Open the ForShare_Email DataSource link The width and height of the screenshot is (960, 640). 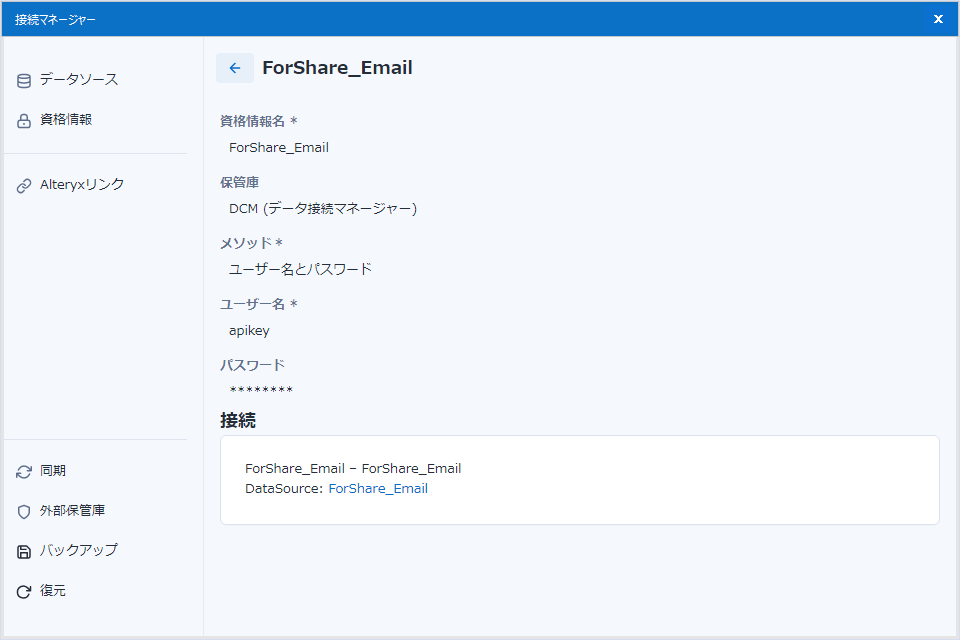tap(378, 489)
